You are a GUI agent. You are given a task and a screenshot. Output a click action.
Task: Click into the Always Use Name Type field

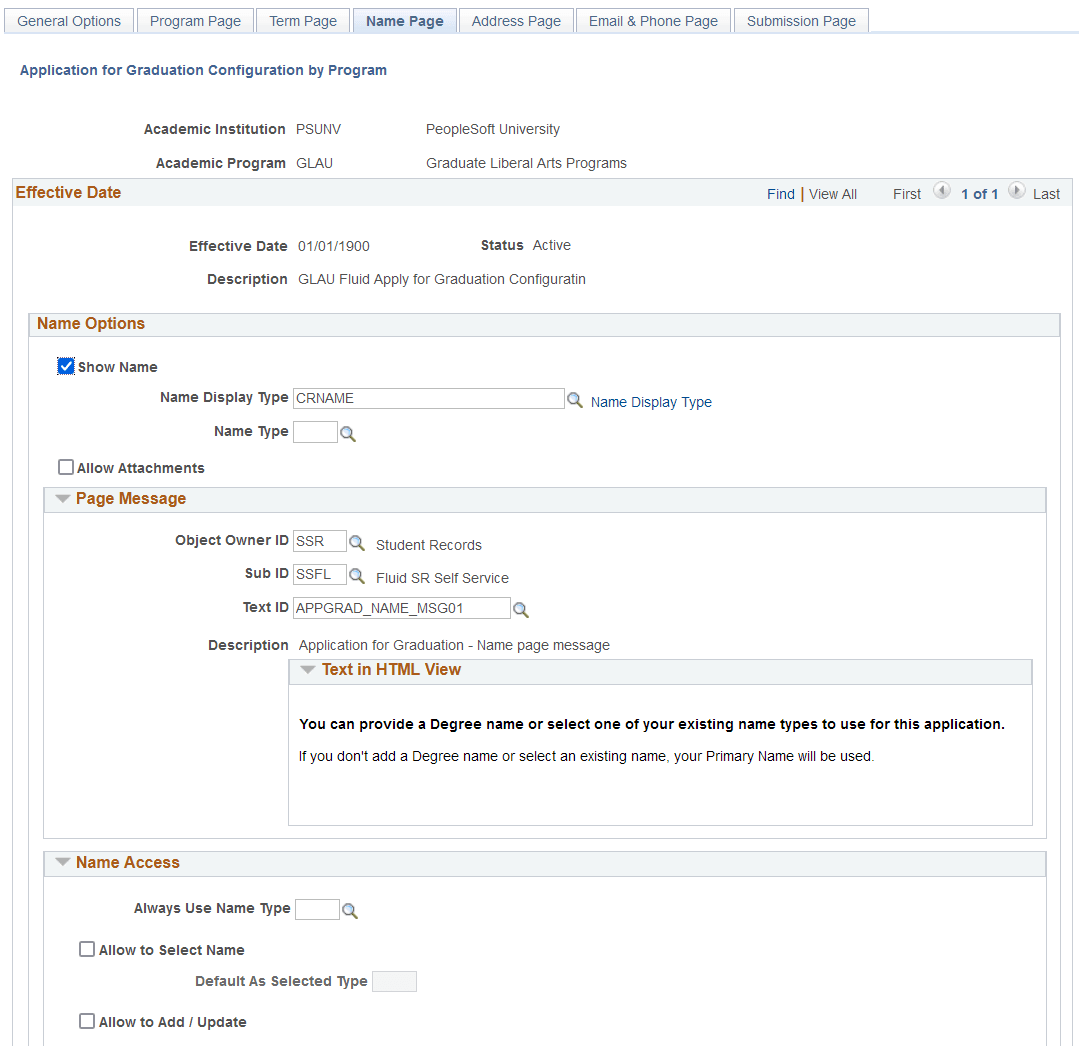click(317, 909)
